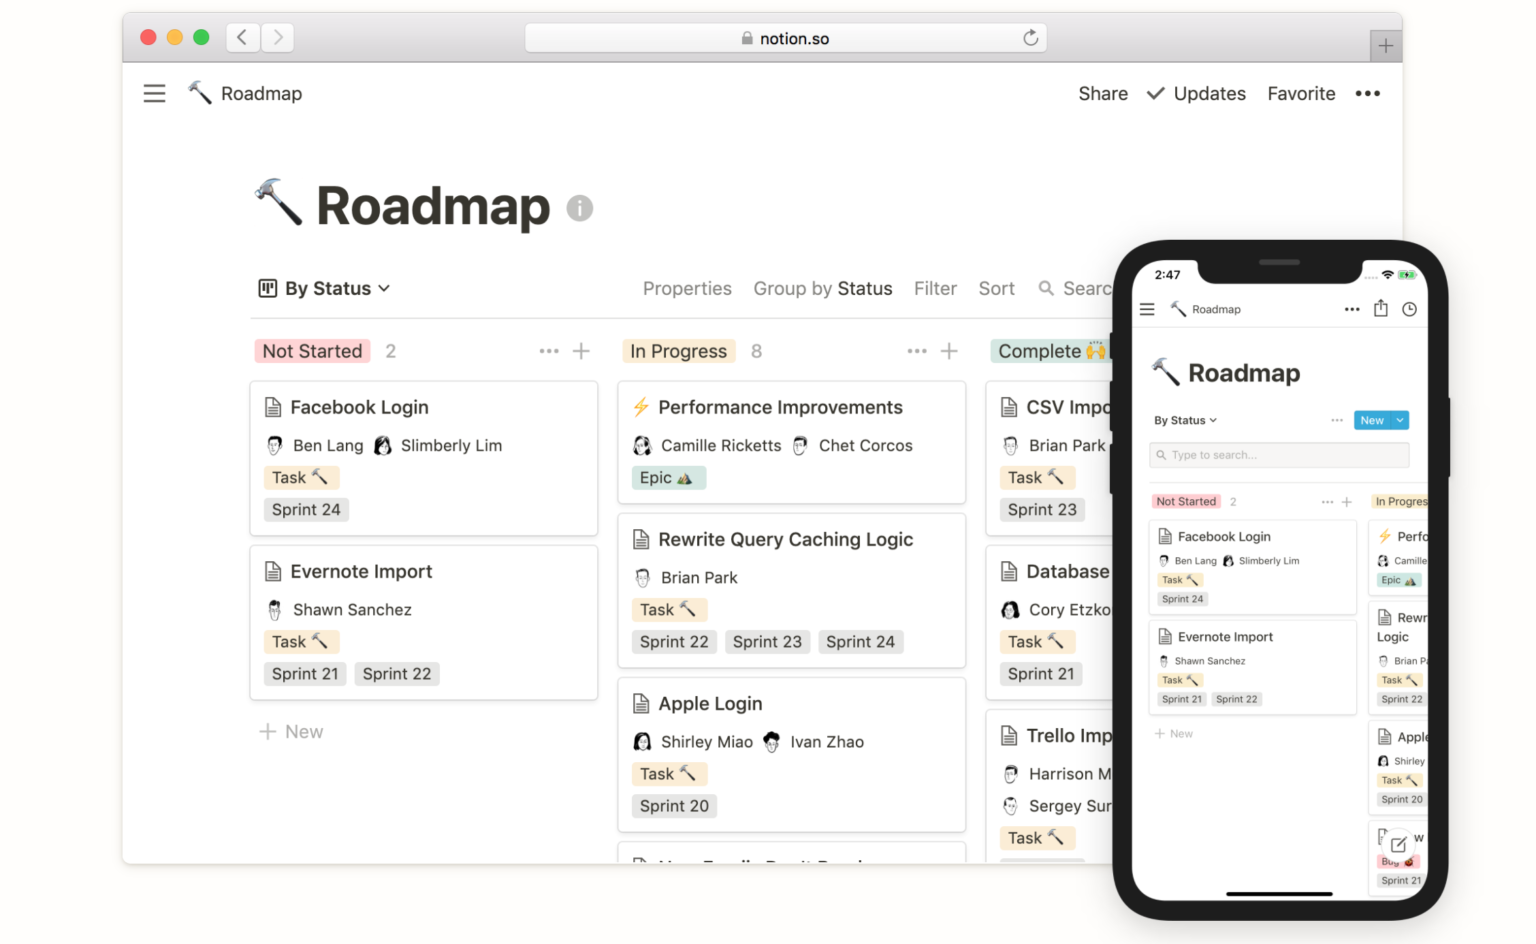Click the info icon next to Roadmap heading
Image resolution: width=1536 pixels, height=944 pixels.
pyautogui.click(x=580, y=208)
